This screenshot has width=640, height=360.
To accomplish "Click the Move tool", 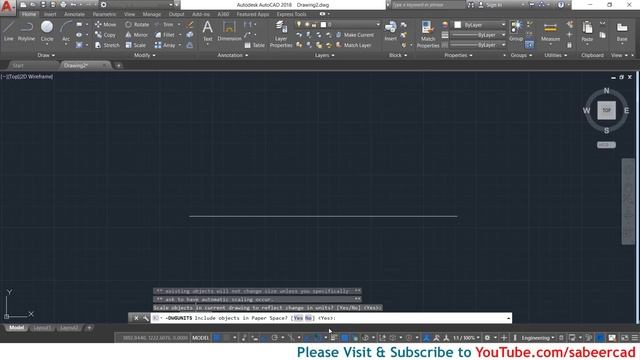I will pyautogui.click(x=105, y=24).
